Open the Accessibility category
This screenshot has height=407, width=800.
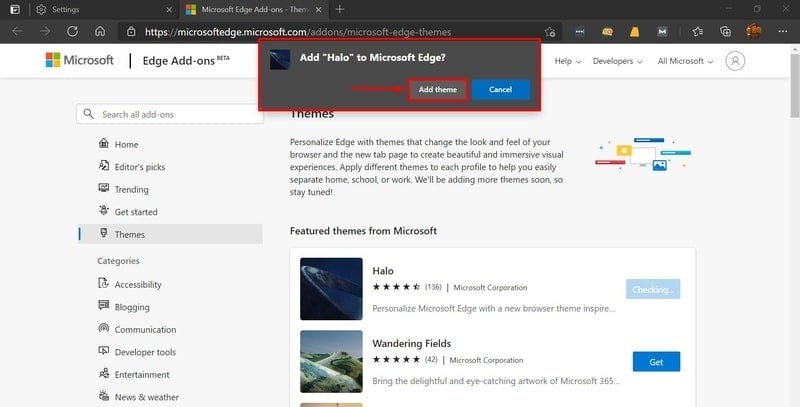[130, 284]
